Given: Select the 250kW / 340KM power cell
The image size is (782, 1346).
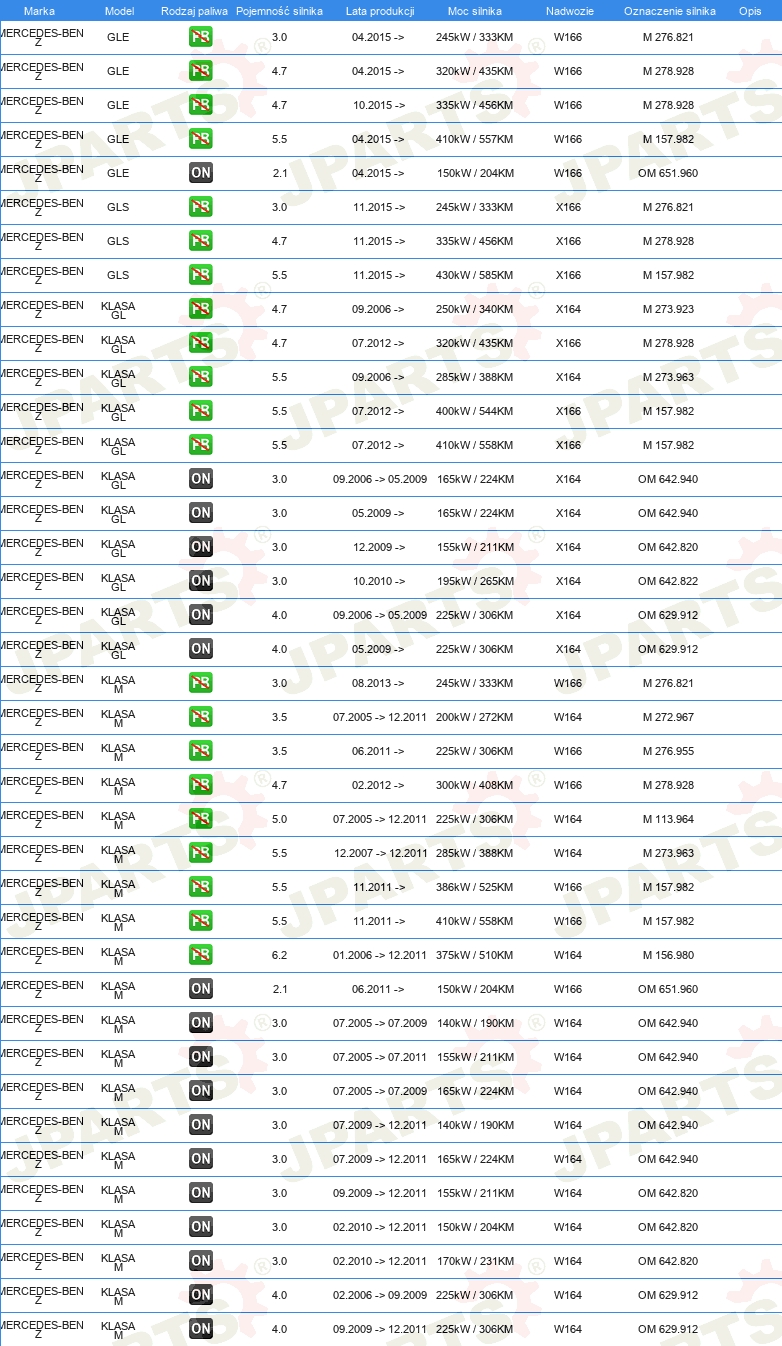Looking at the screenshot, I should coord(474,309).
